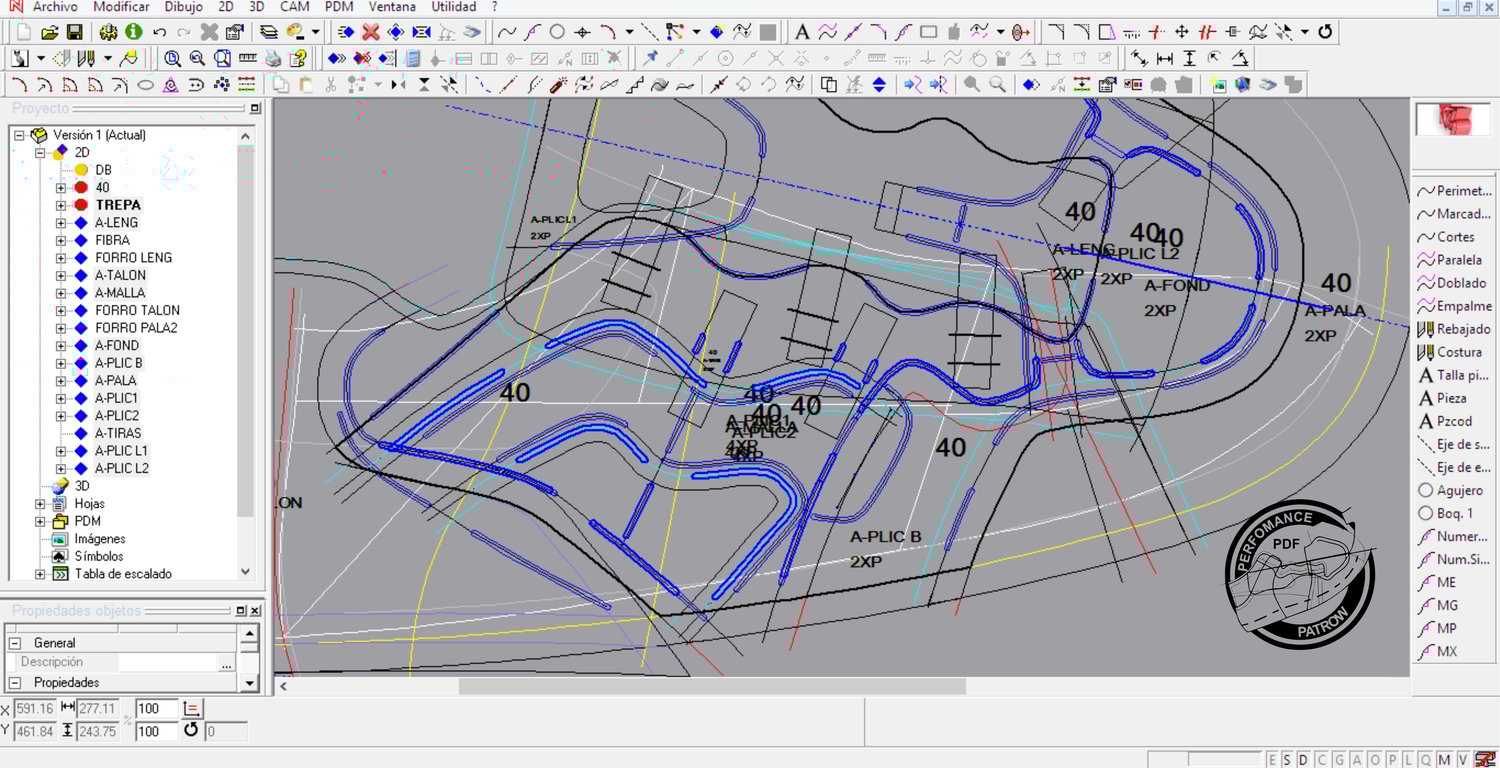Expand the Tabla de escalado node

[40, 574]
